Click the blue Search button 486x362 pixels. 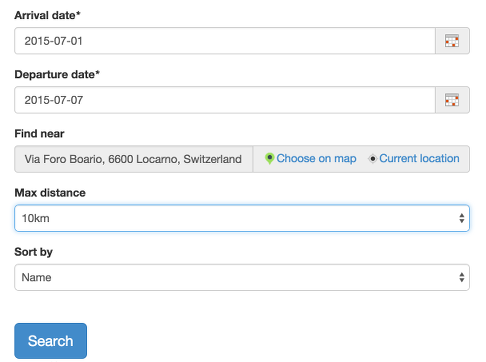[51, 341]
